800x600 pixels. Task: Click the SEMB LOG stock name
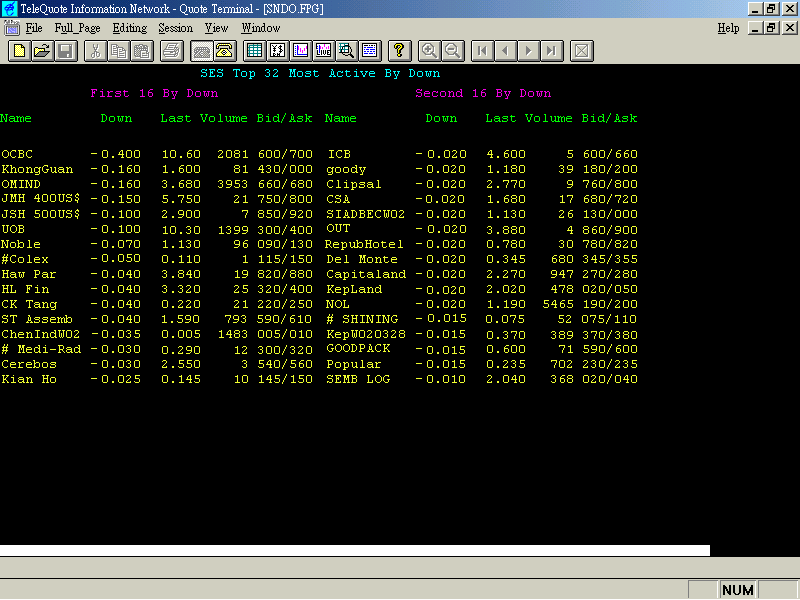[358, 380]
